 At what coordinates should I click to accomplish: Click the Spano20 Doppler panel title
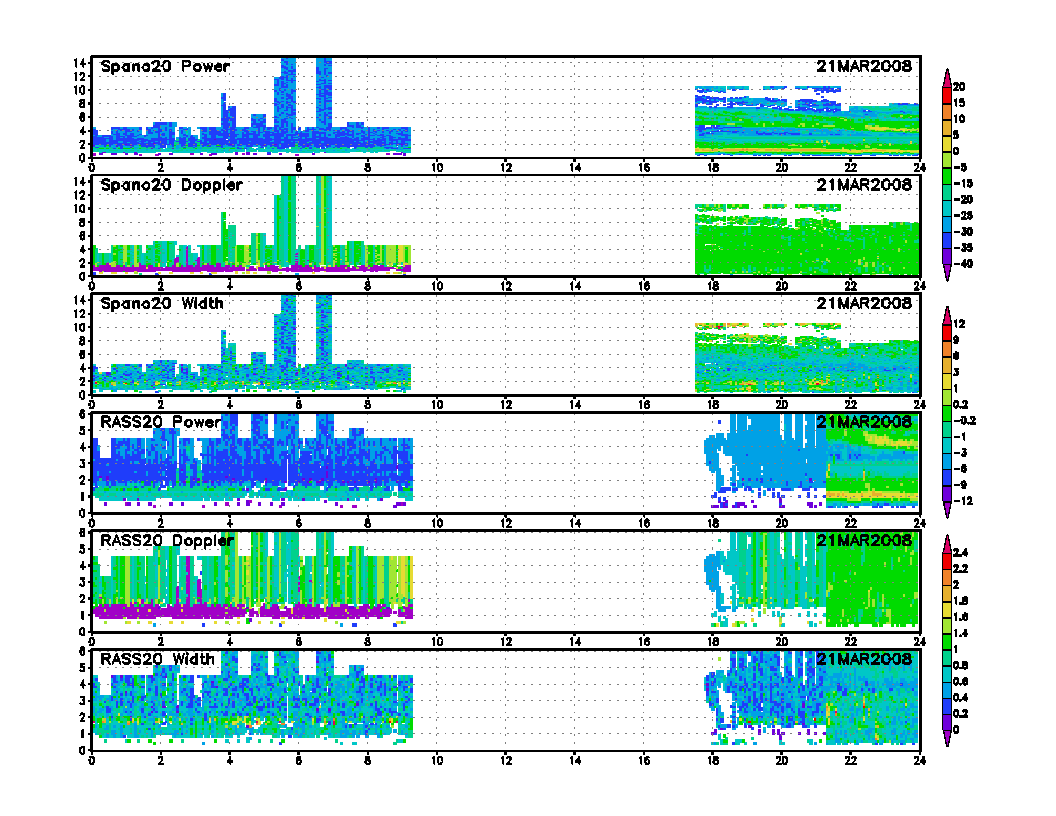pos(171,185)
